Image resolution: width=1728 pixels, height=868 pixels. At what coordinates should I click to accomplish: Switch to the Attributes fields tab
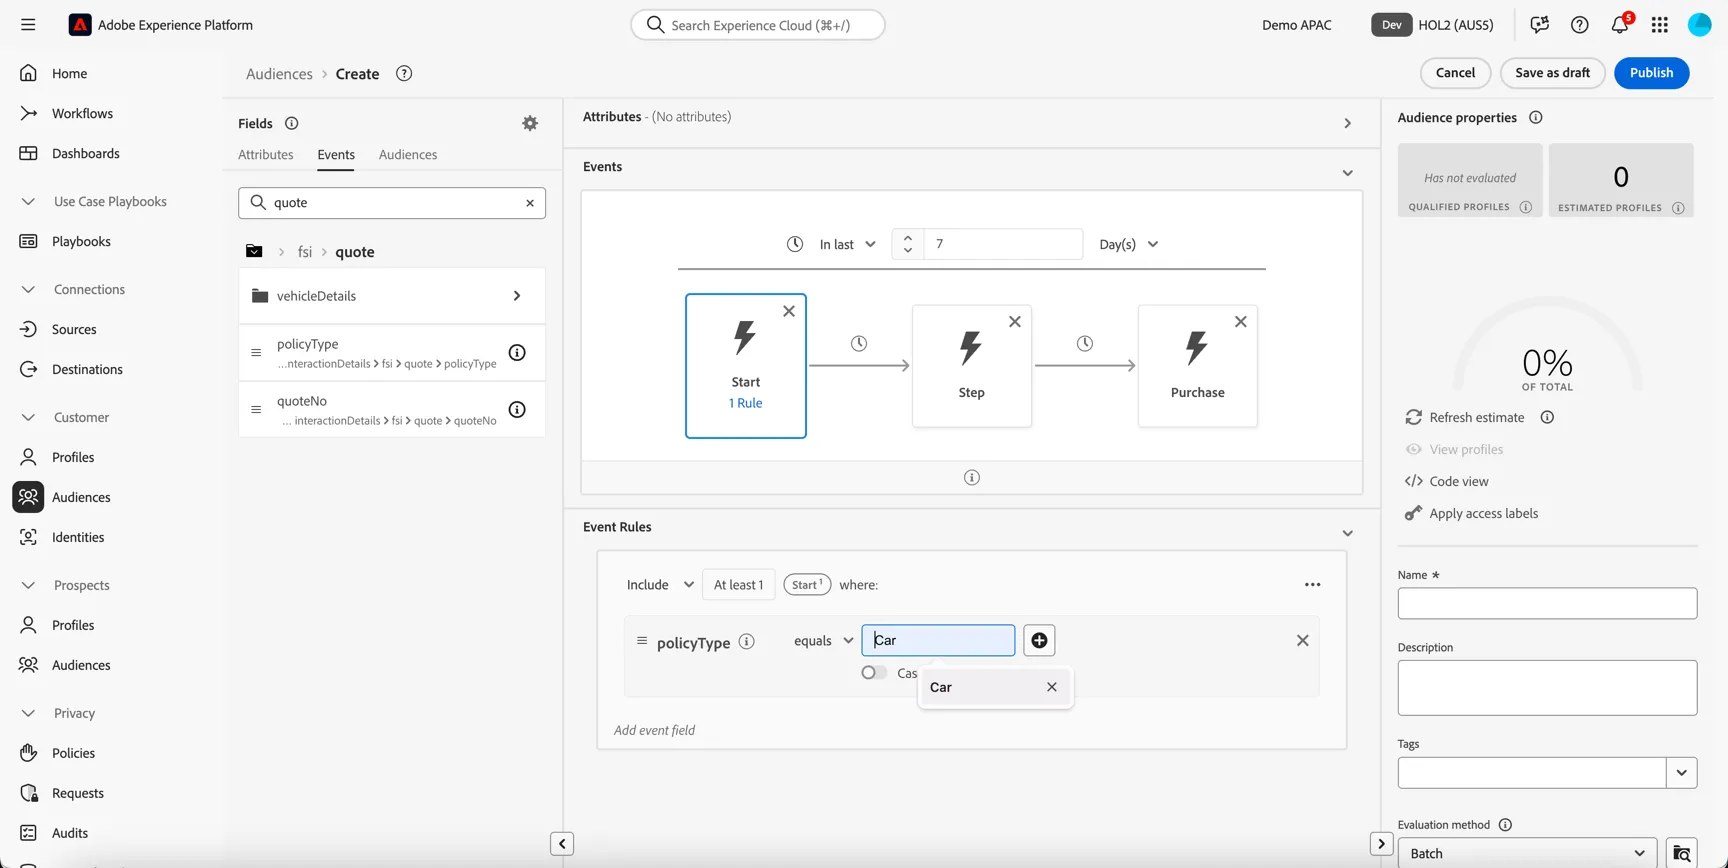tap(266, 155)
